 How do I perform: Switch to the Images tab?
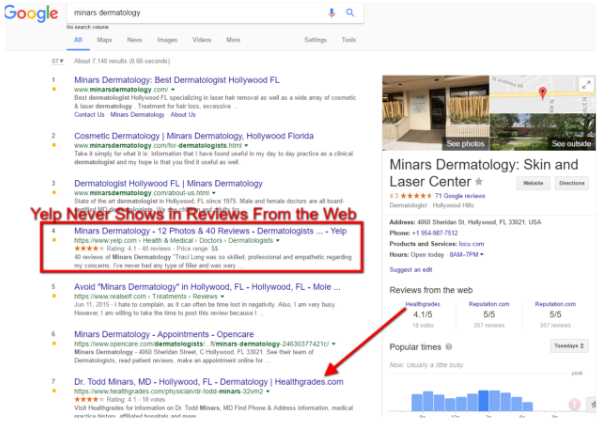point(167,40)
